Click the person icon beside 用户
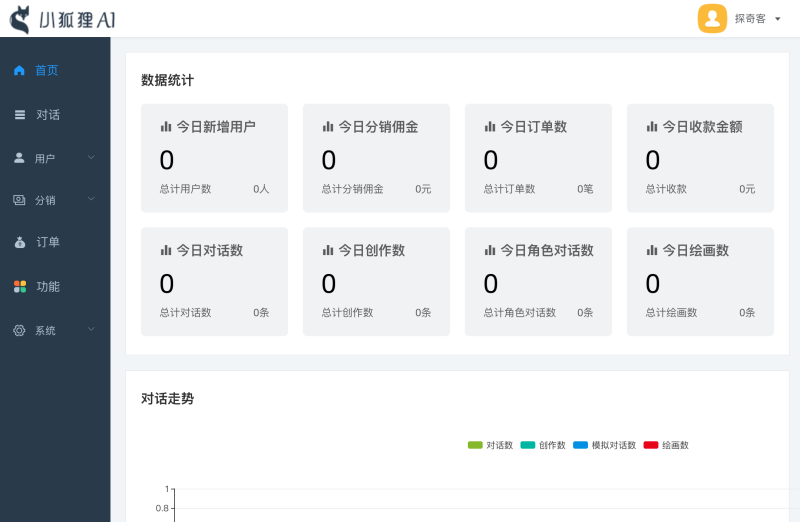800x522 pixels. pyautogui.click(x=19, y=158)
